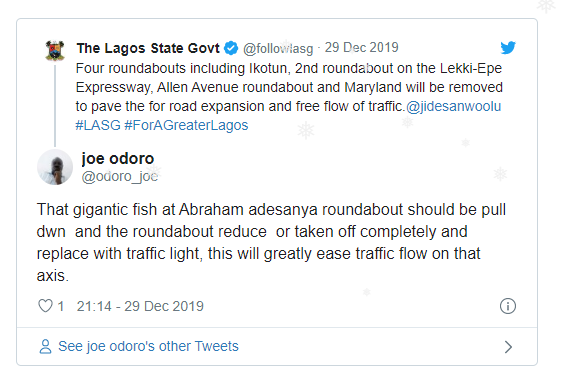This screenshot has height=387, width=562.
Task: Like the tweet with heart icon
Action: point(46,306)
